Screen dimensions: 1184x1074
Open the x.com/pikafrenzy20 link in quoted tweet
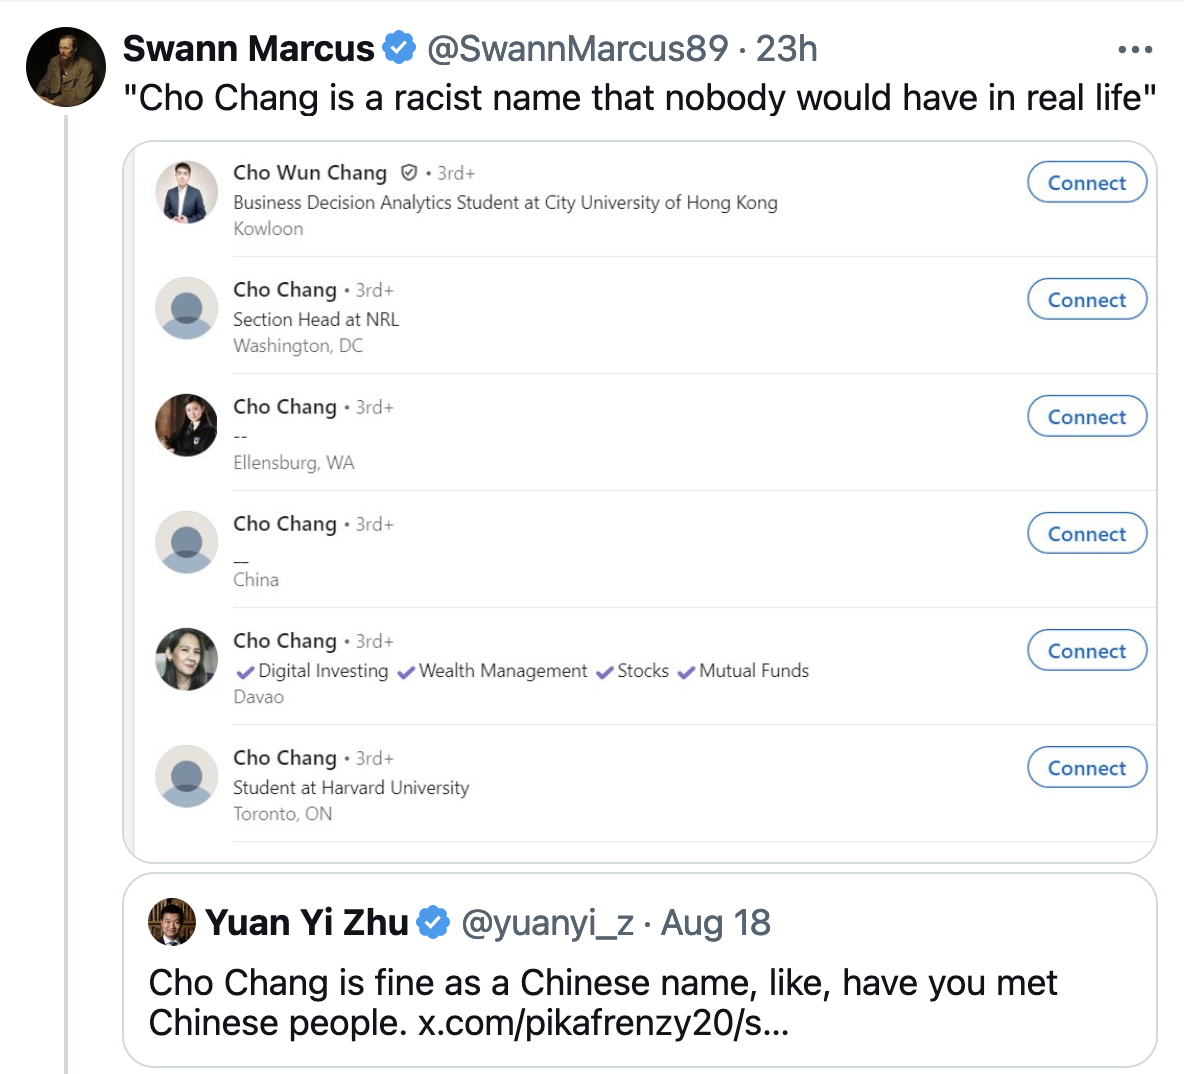click(603, 1023)
